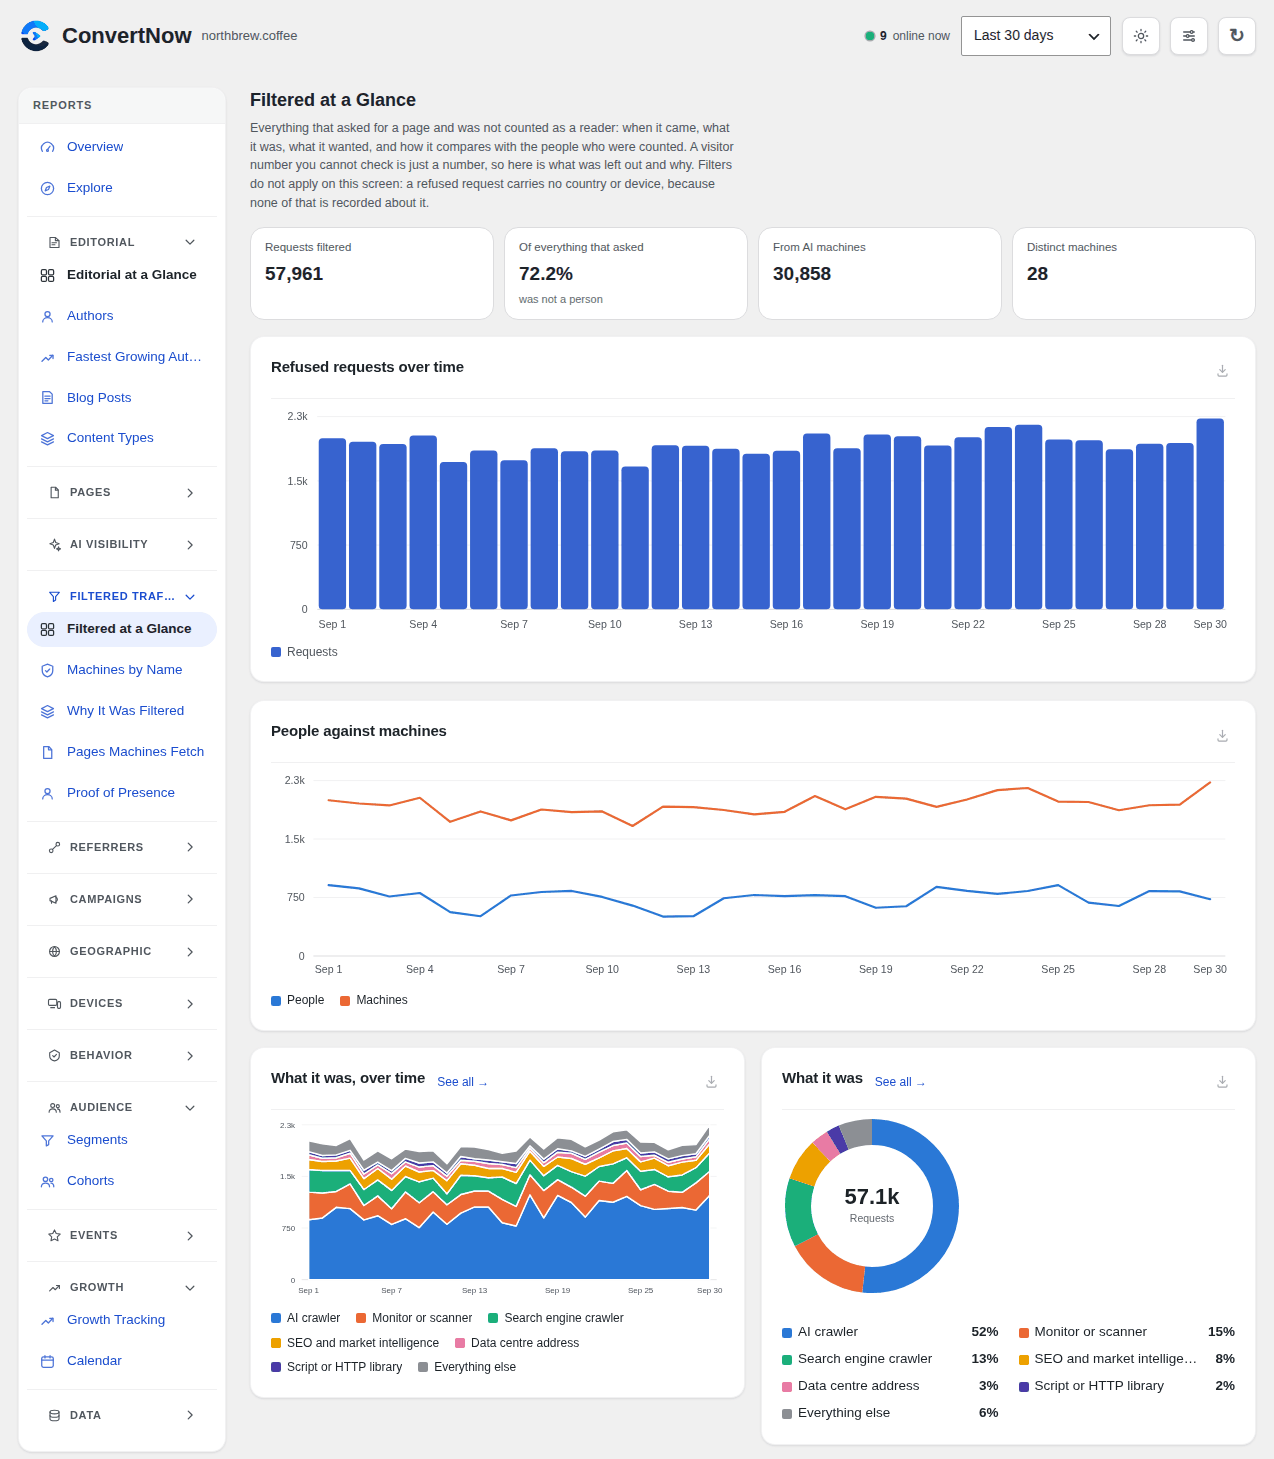Open the Cohorts link
Screen dimensions: 1274x1459
click(x=122, y=1181)
